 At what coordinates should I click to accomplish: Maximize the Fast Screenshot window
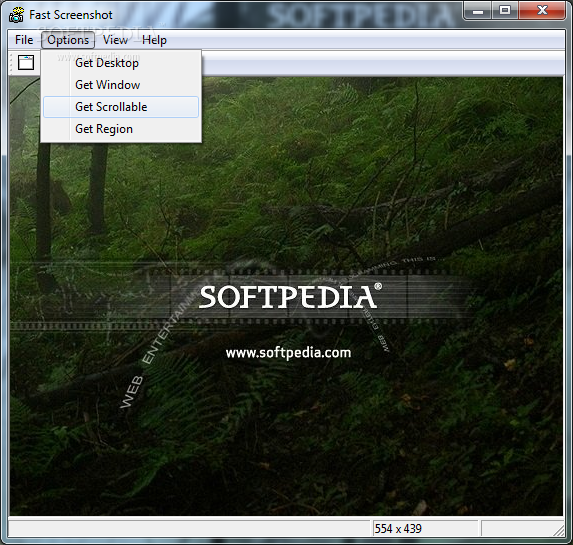(505, 11)
